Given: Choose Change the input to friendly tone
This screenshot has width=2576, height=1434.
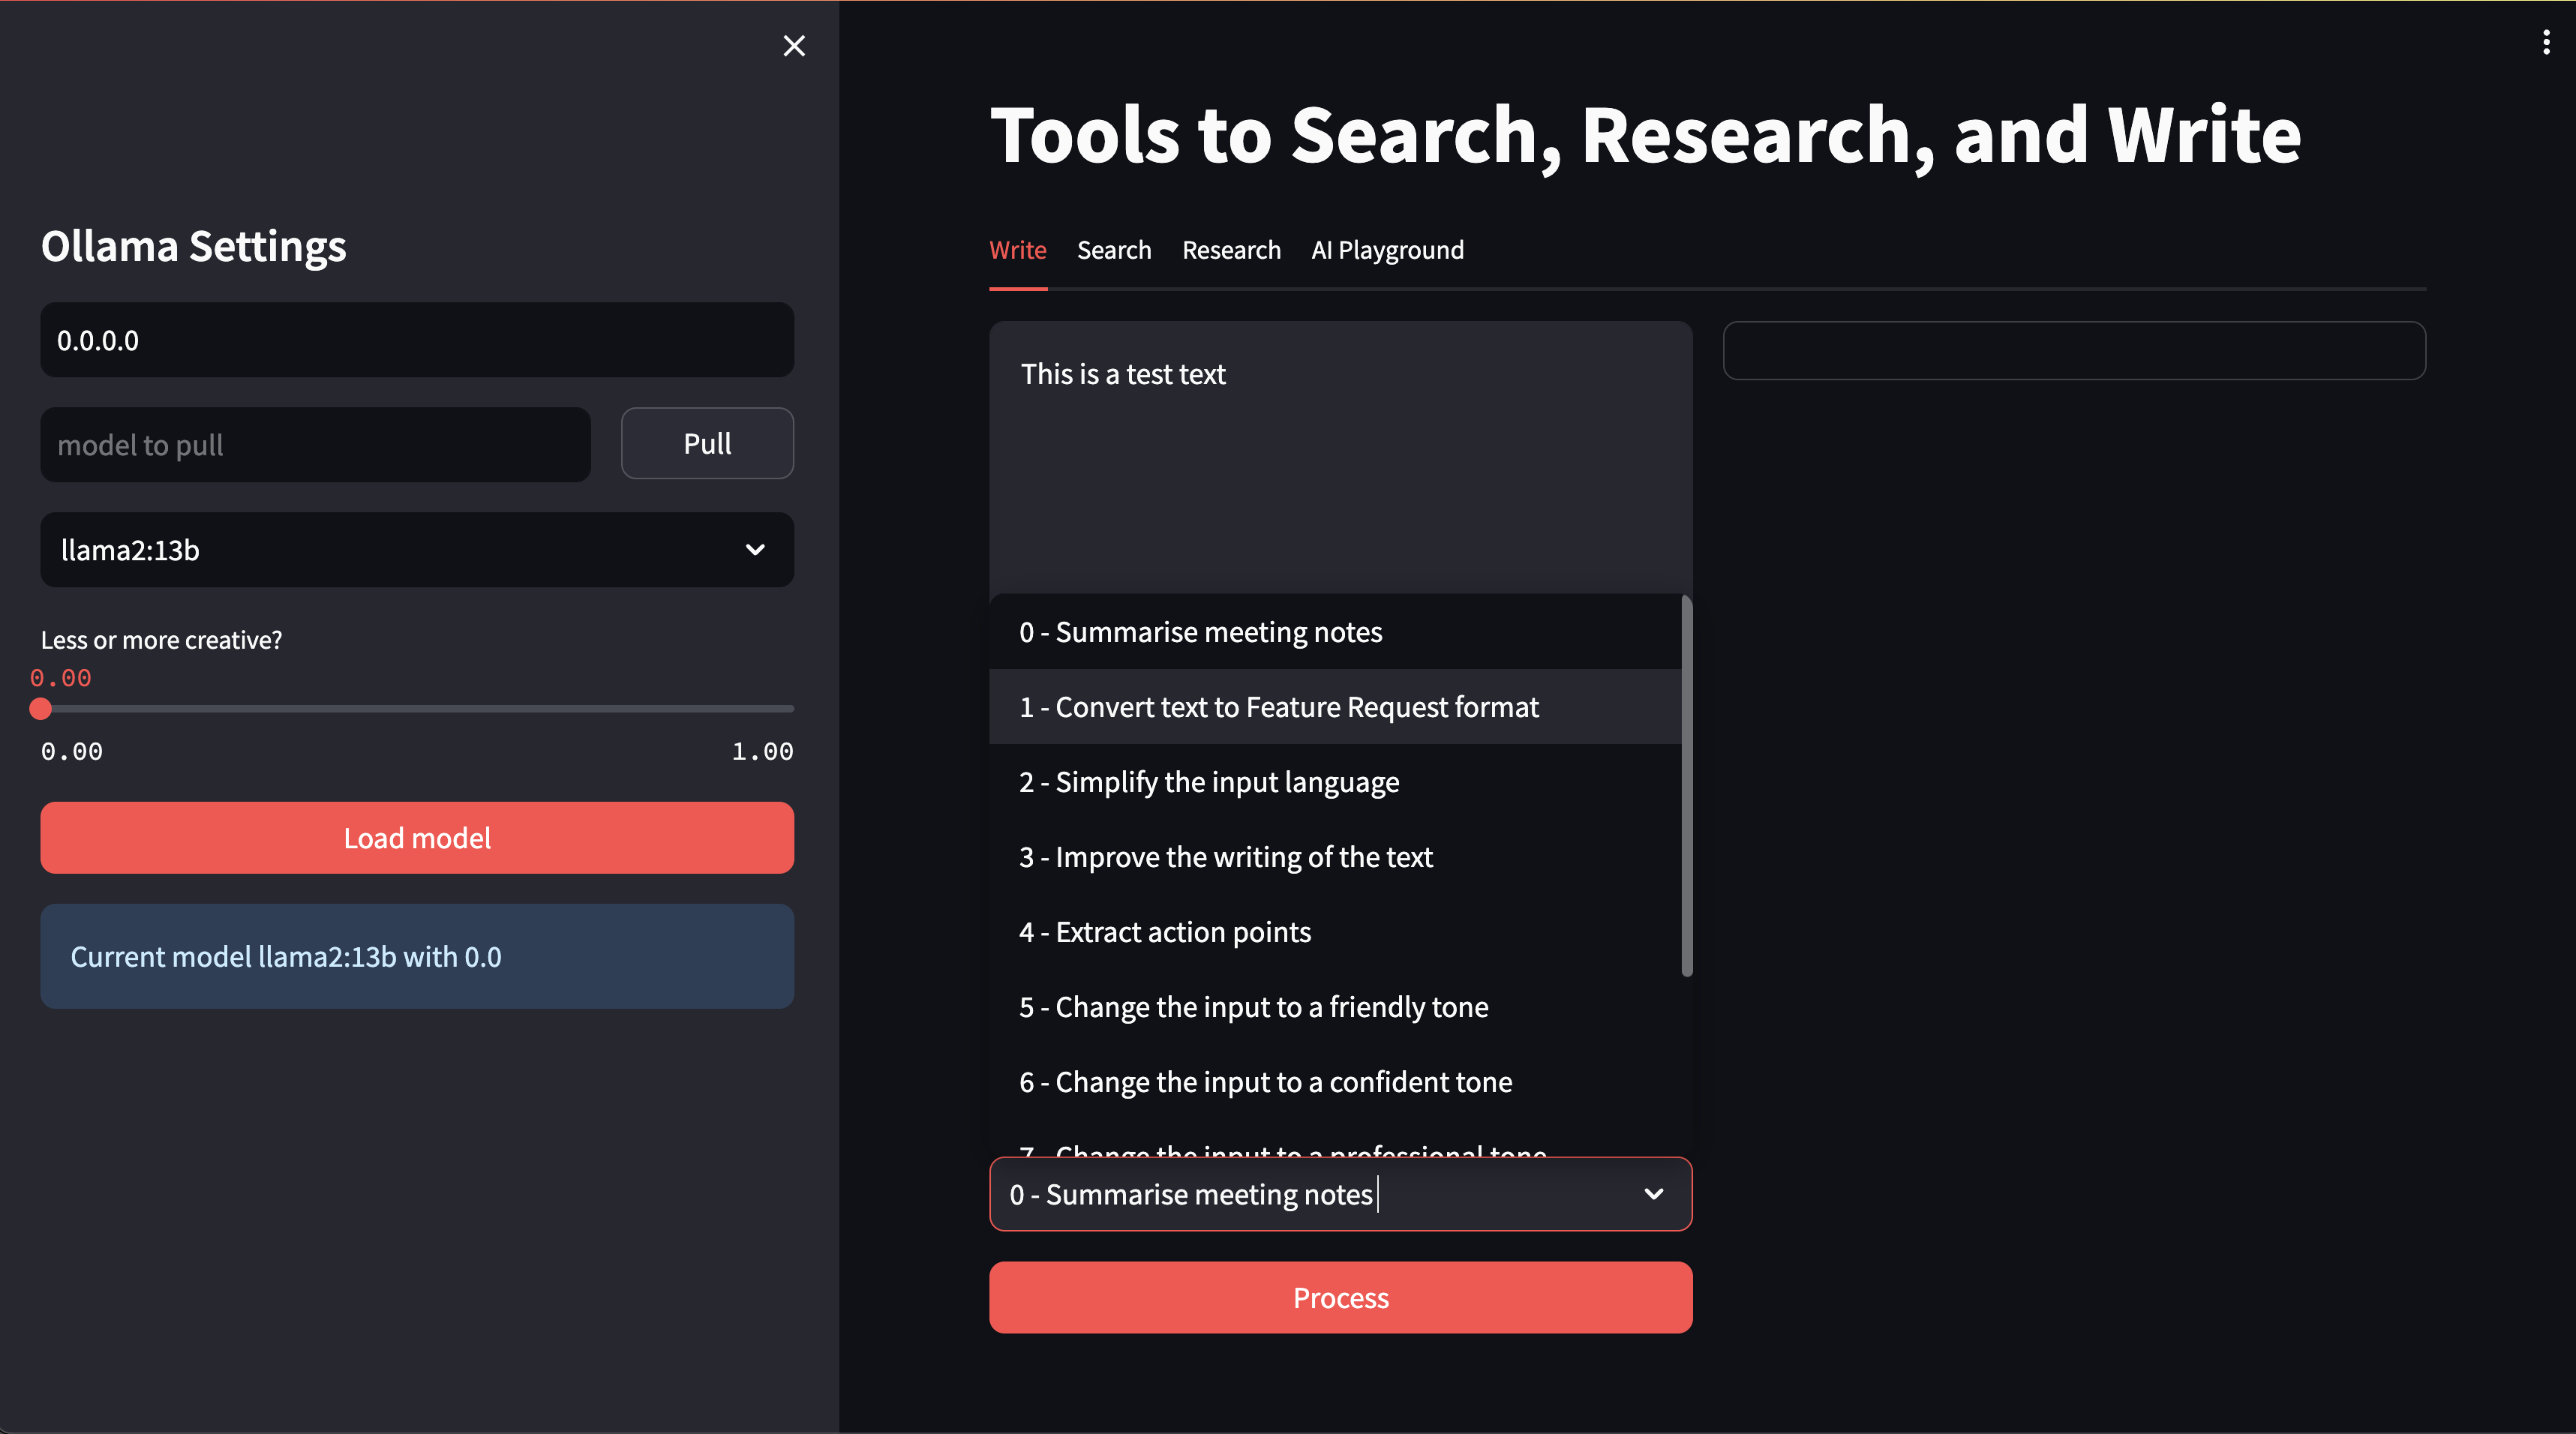Looking at the screenshot, I should point(1253,1007).
